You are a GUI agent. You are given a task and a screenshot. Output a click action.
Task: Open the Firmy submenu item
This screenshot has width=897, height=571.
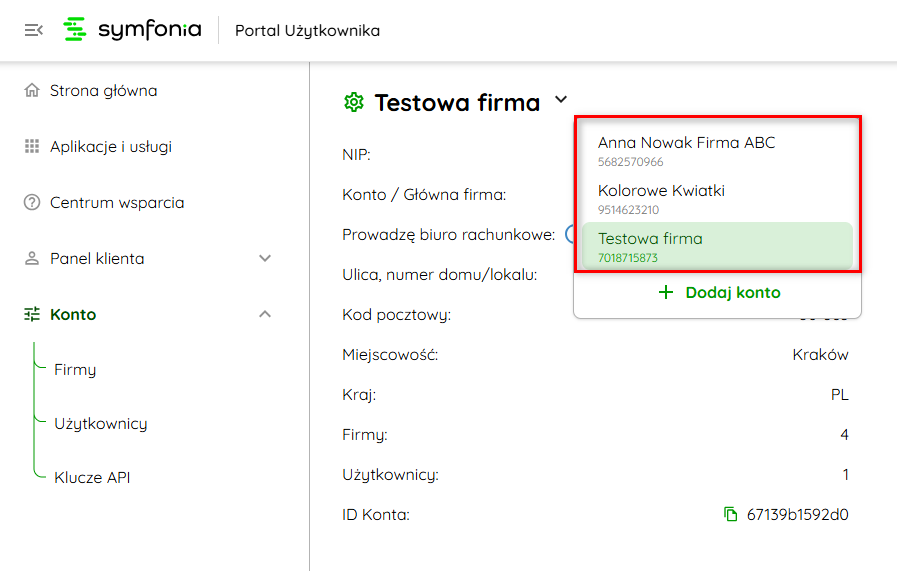(x=75, y=370)
